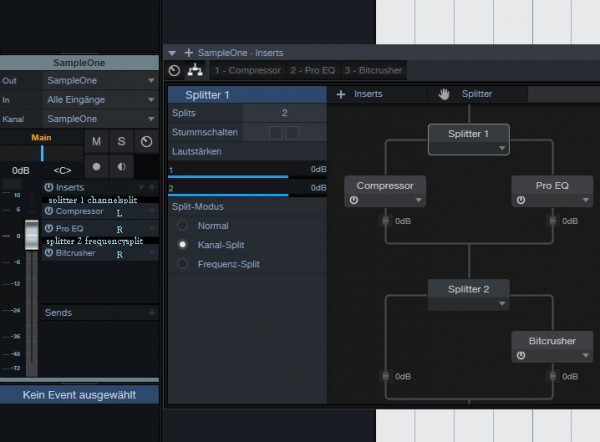
Task: Click the 0dB volume value field
Action: 21,170
